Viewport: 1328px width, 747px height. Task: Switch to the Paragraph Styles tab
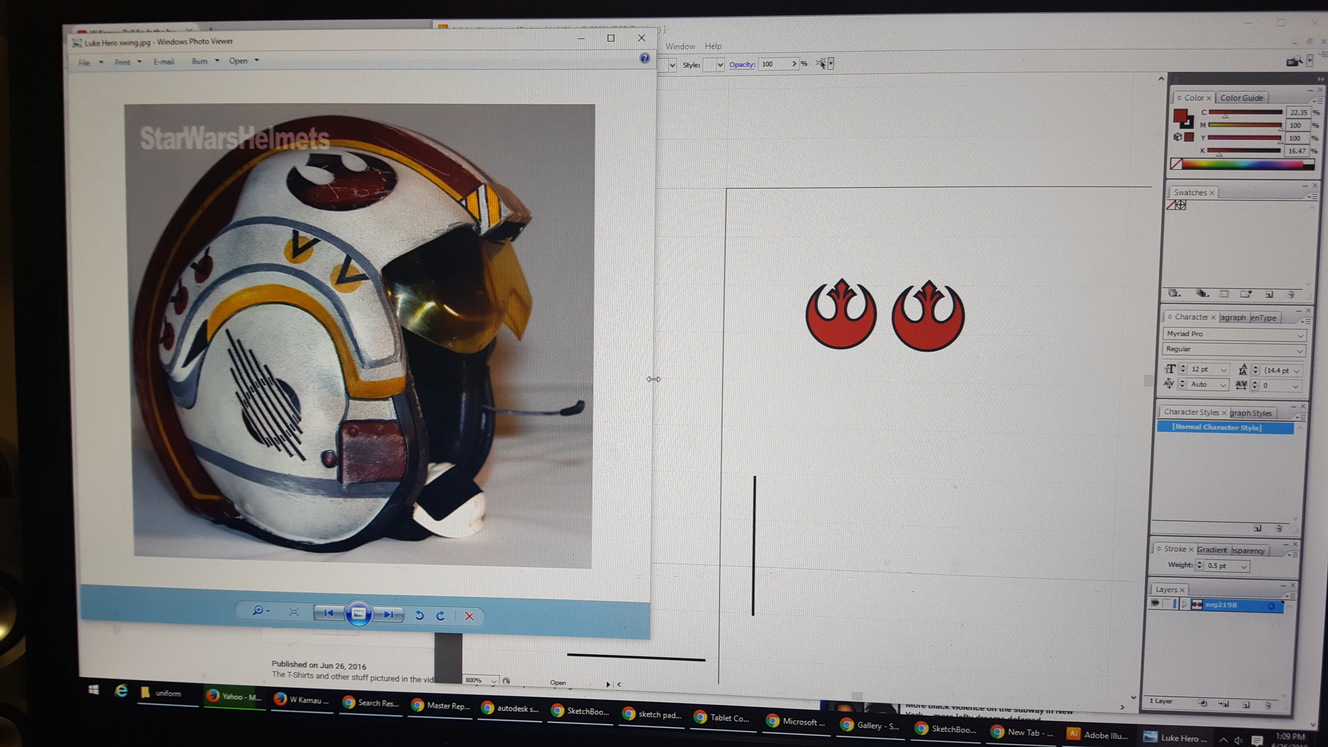click(1251, 413)
